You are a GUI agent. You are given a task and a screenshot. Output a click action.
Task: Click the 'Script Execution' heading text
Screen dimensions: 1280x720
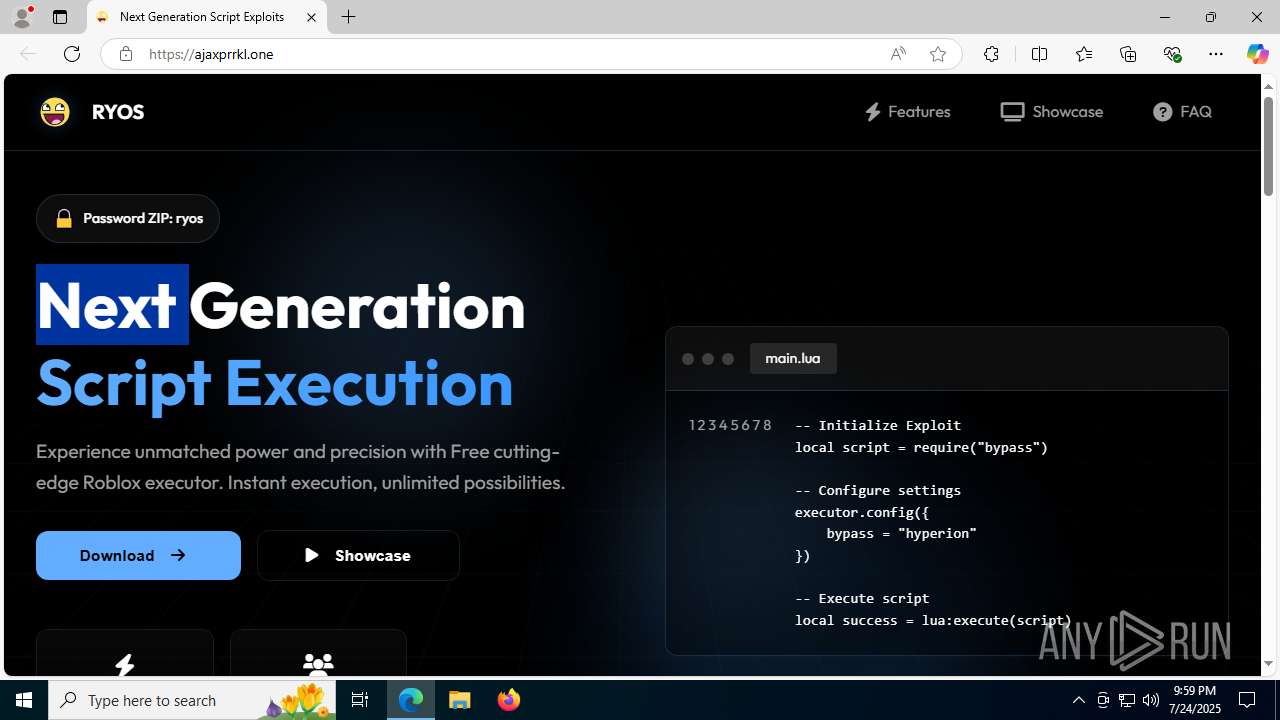click(275, 382)
